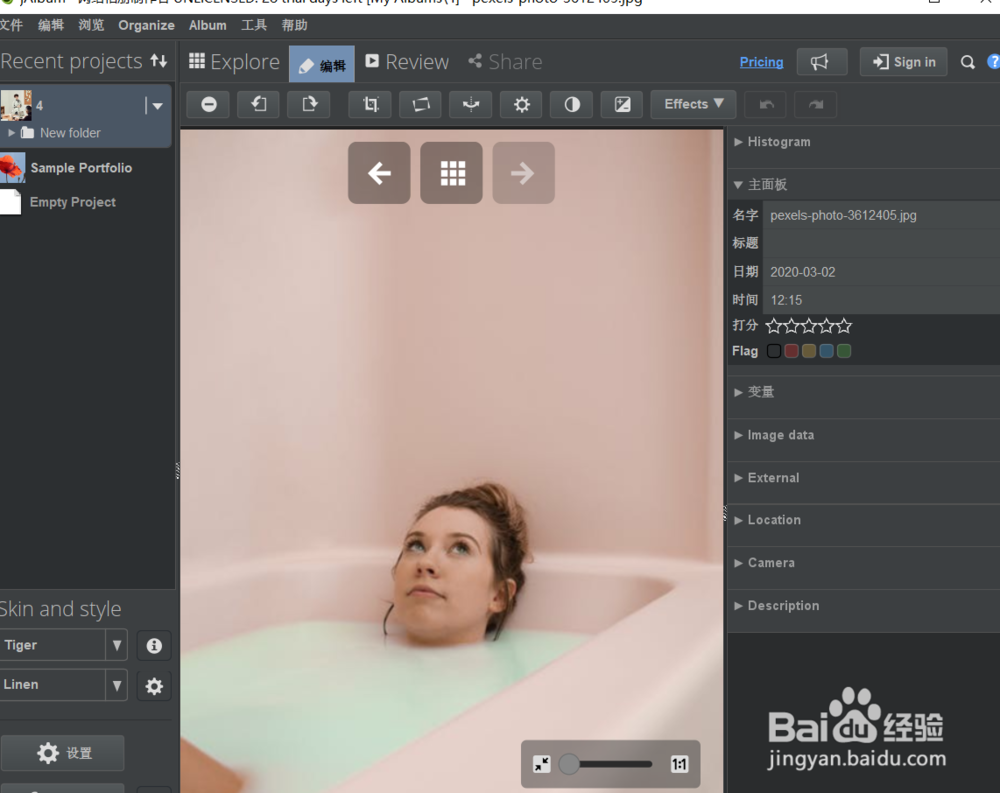1000x793 pixels.
Task: Open the exposure levels tool
Action: coord(622,104)
